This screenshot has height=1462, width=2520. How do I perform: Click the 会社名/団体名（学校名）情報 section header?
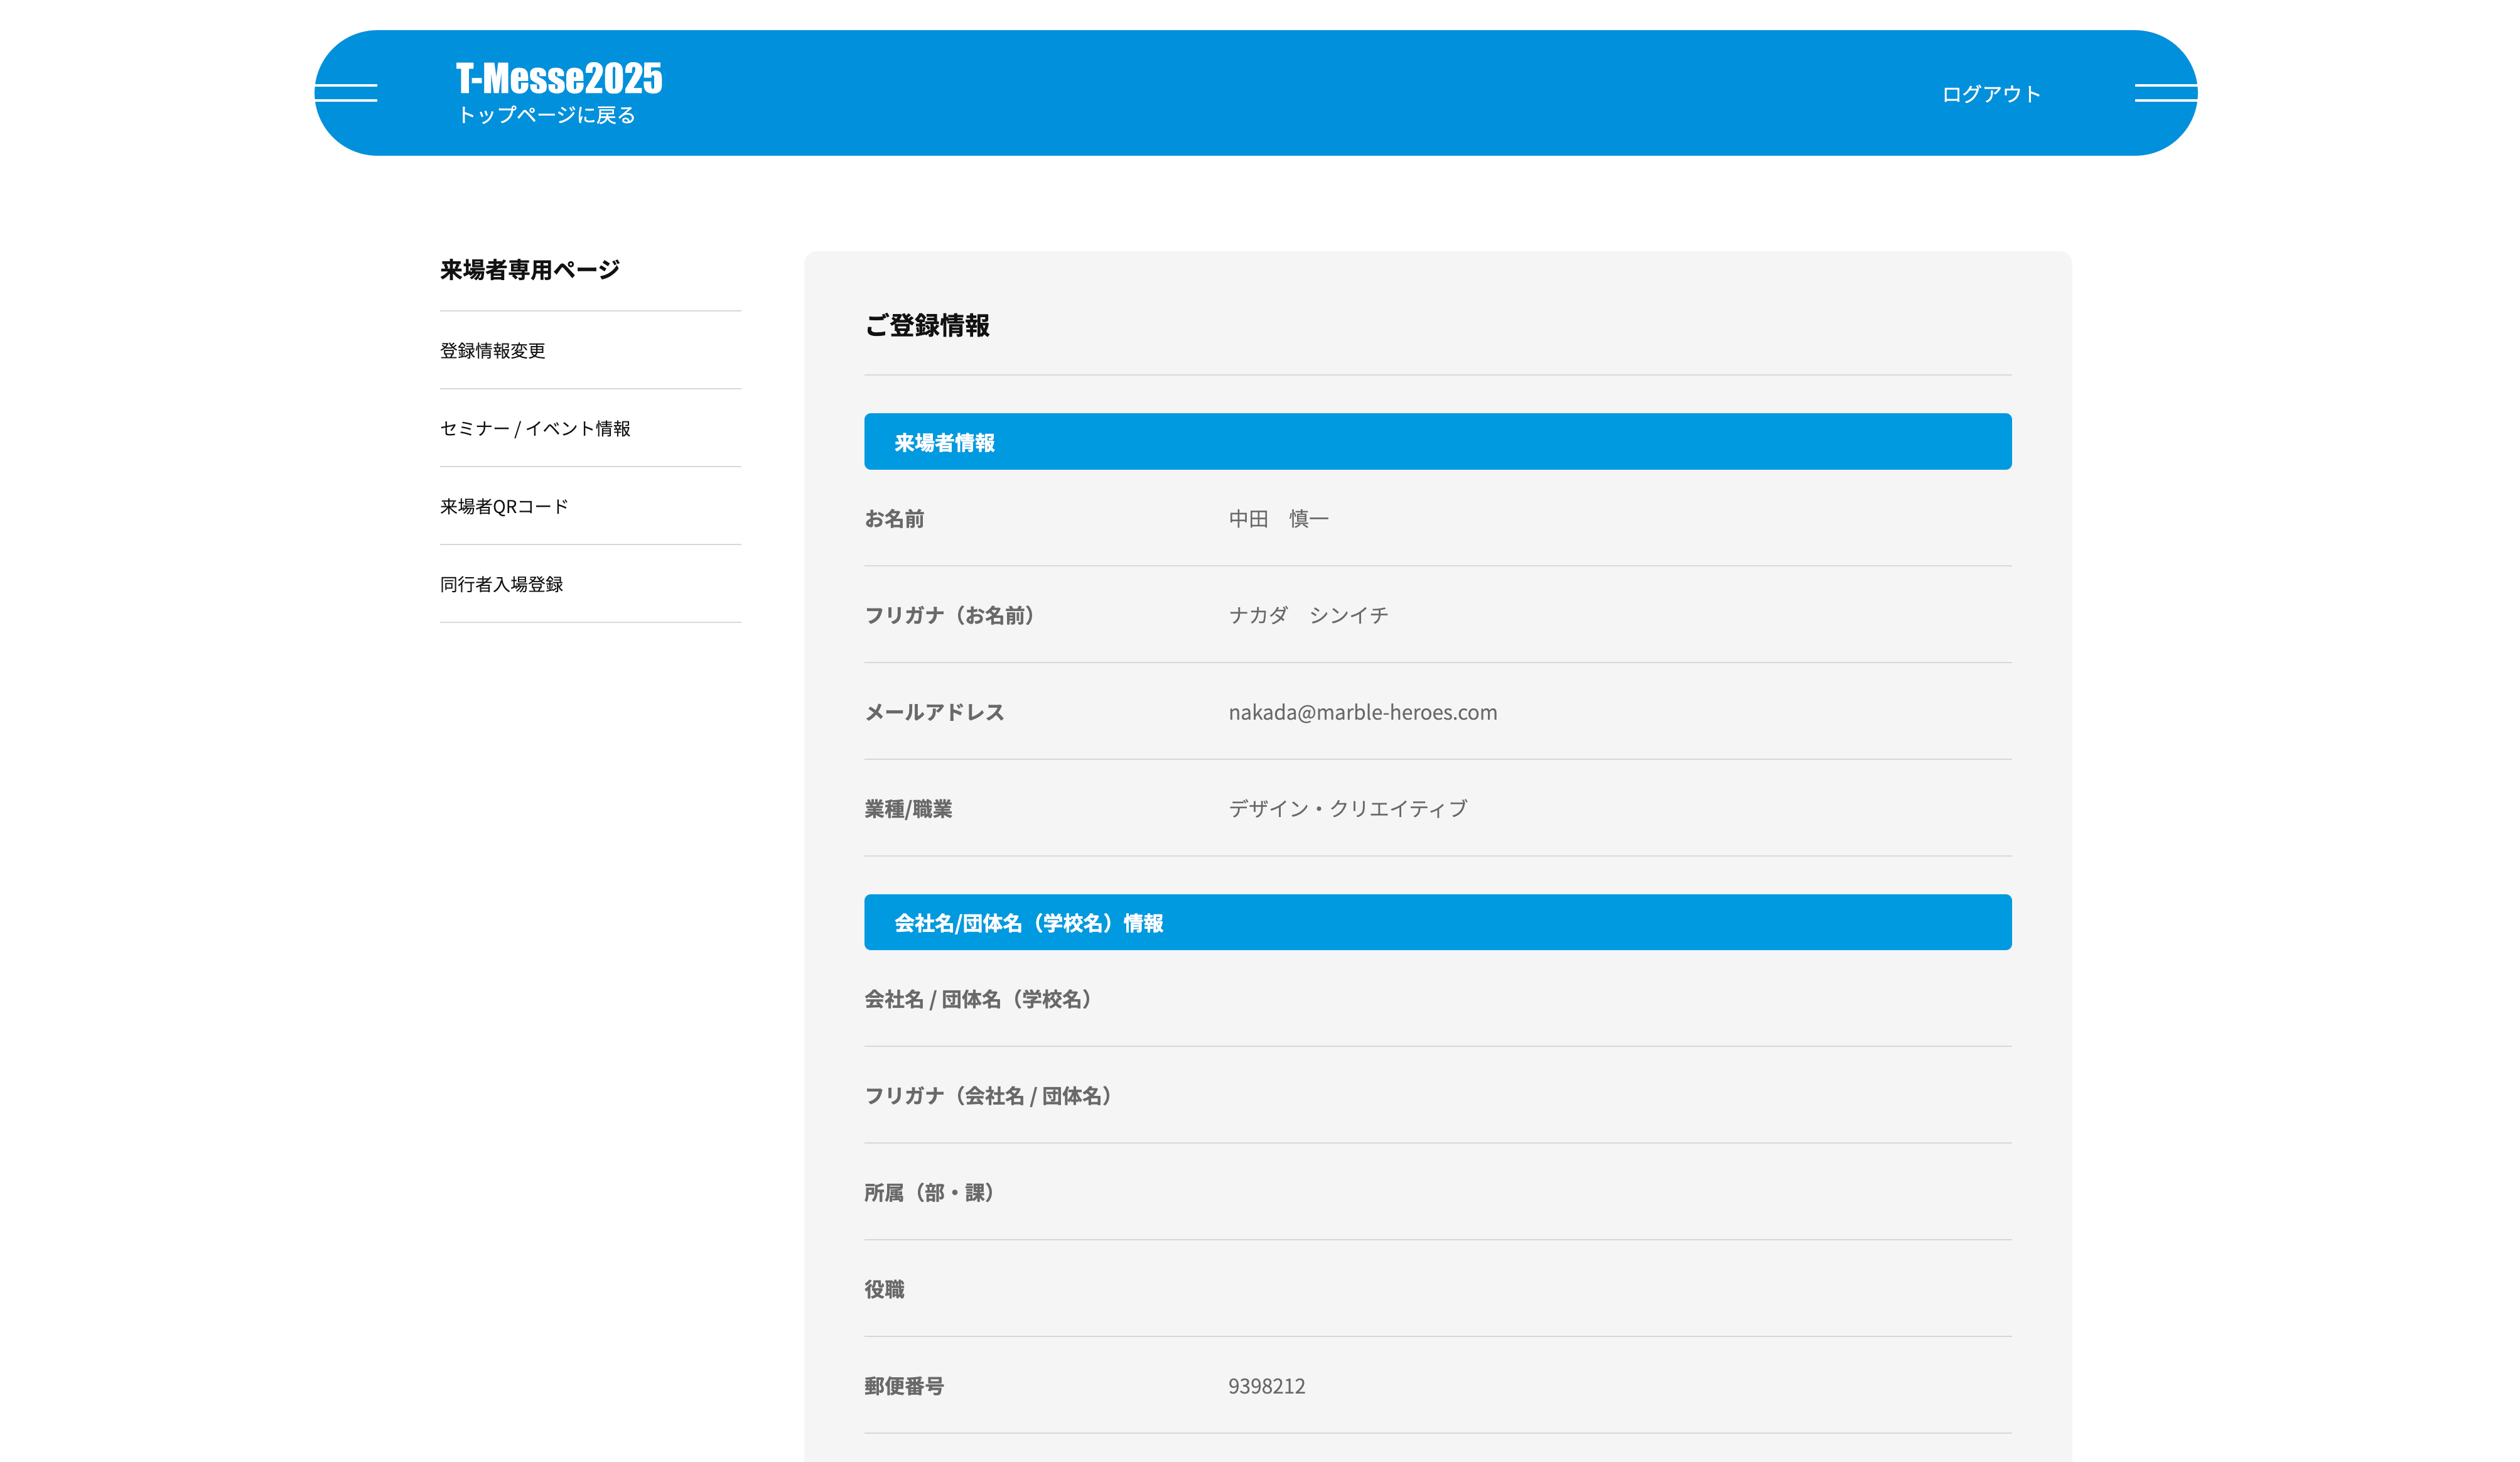[1028, 923]
